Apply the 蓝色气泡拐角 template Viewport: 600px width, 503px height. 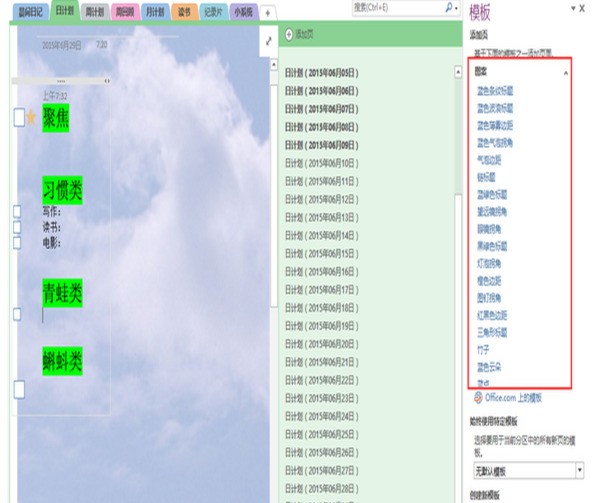(495, 143)
